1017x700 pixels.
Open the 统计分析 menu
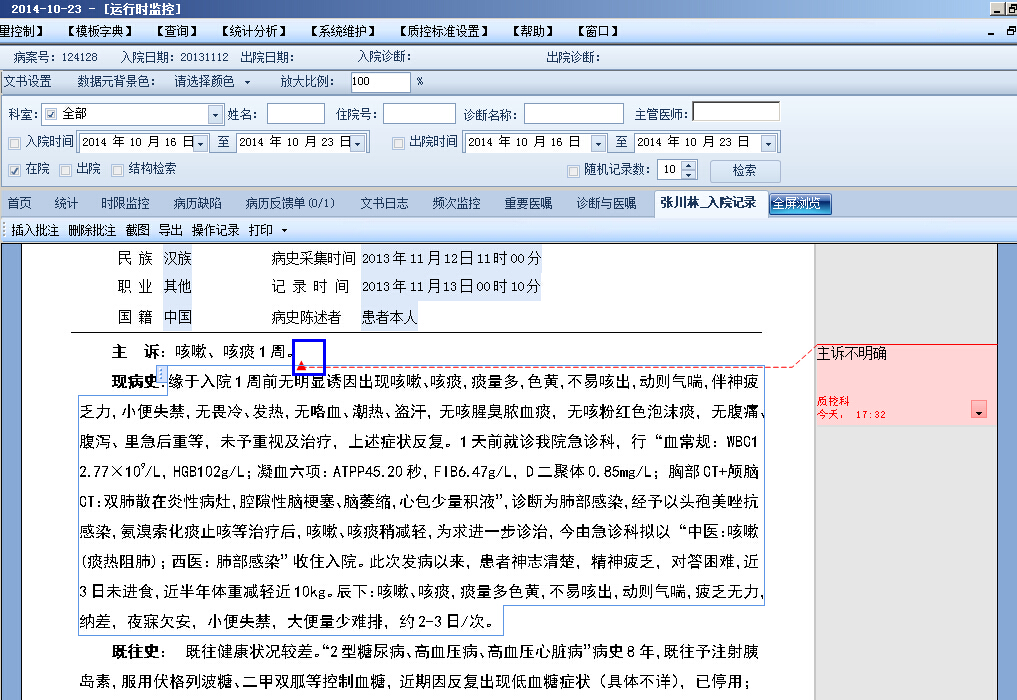[253, 31]
